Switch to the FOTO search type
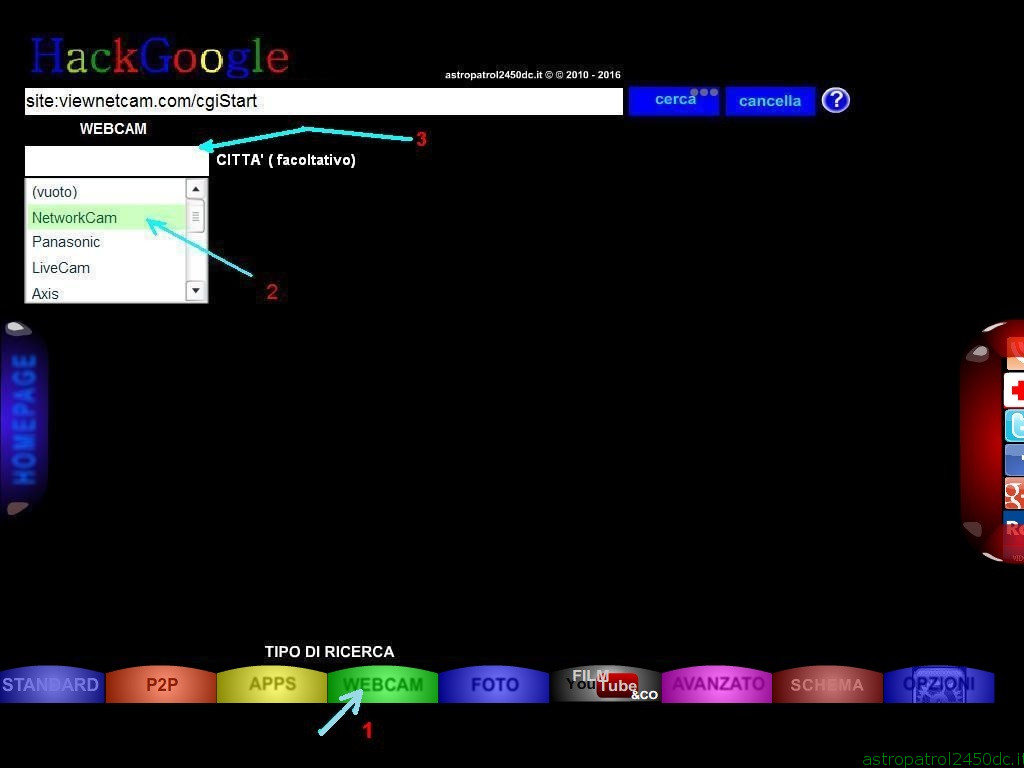The height and width of the screenshot is (768, 1024). pos(494,684)
